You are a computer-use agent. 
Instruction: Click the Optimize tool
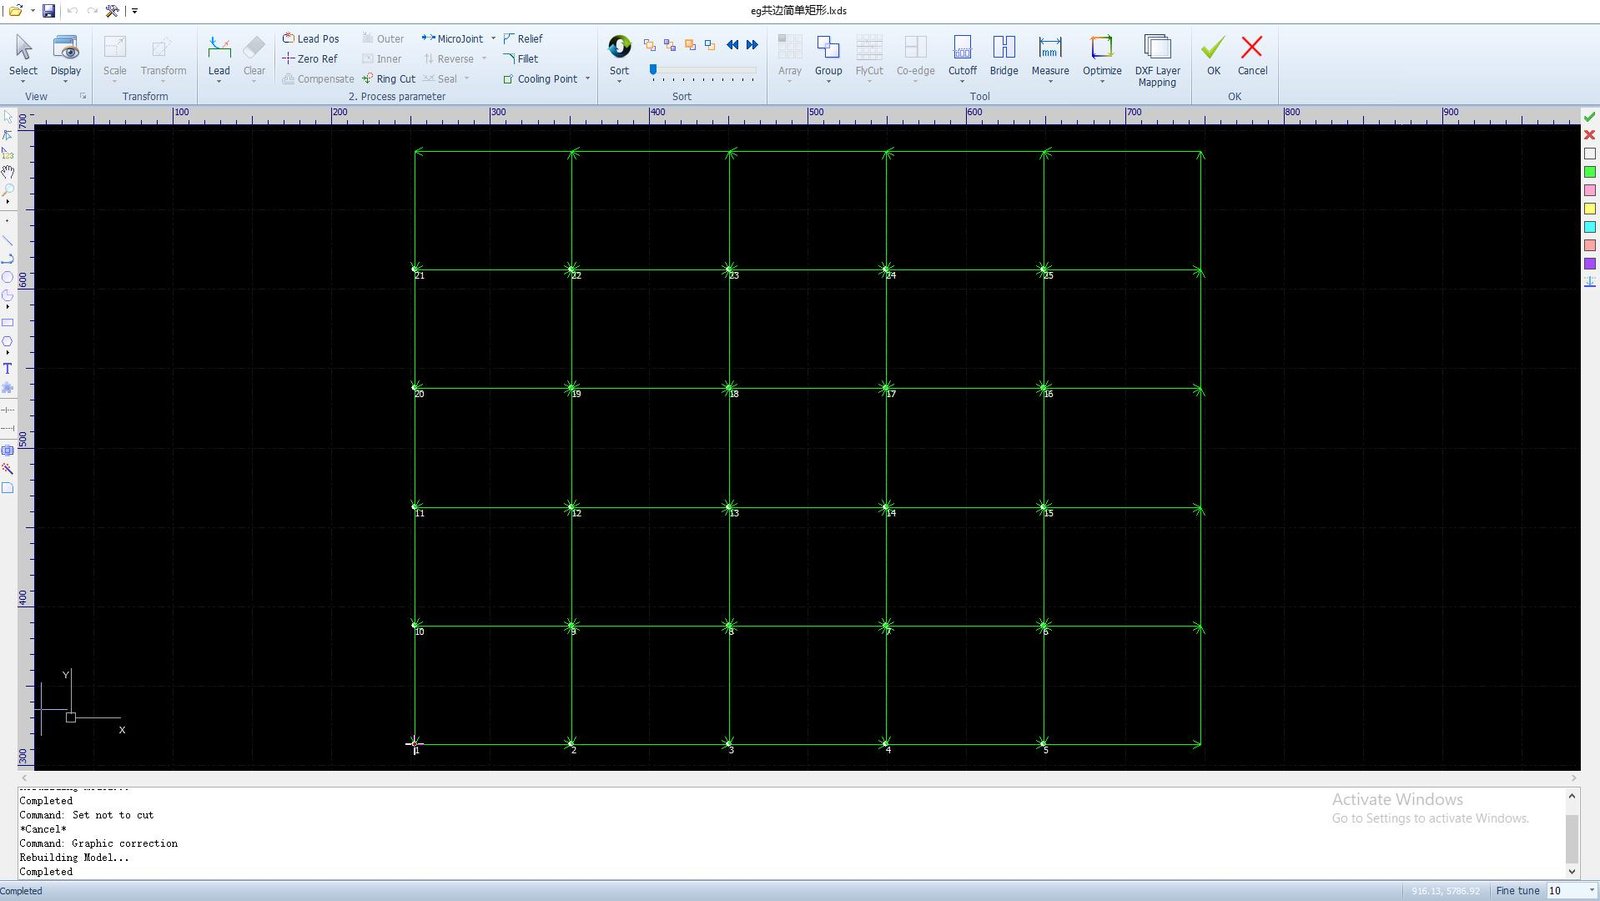pyautogui.click(x=1102, y=56)
